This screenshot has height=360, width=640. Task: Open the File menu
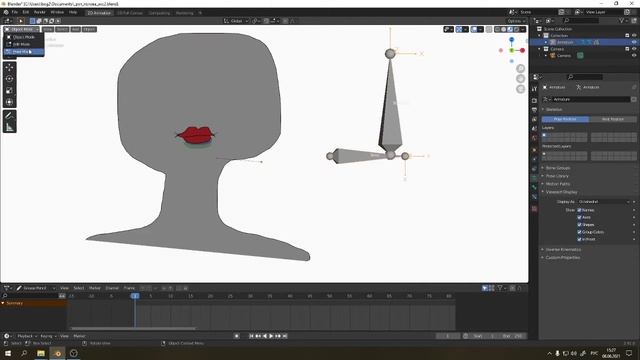pyautogui.click(x=15, y=12)
